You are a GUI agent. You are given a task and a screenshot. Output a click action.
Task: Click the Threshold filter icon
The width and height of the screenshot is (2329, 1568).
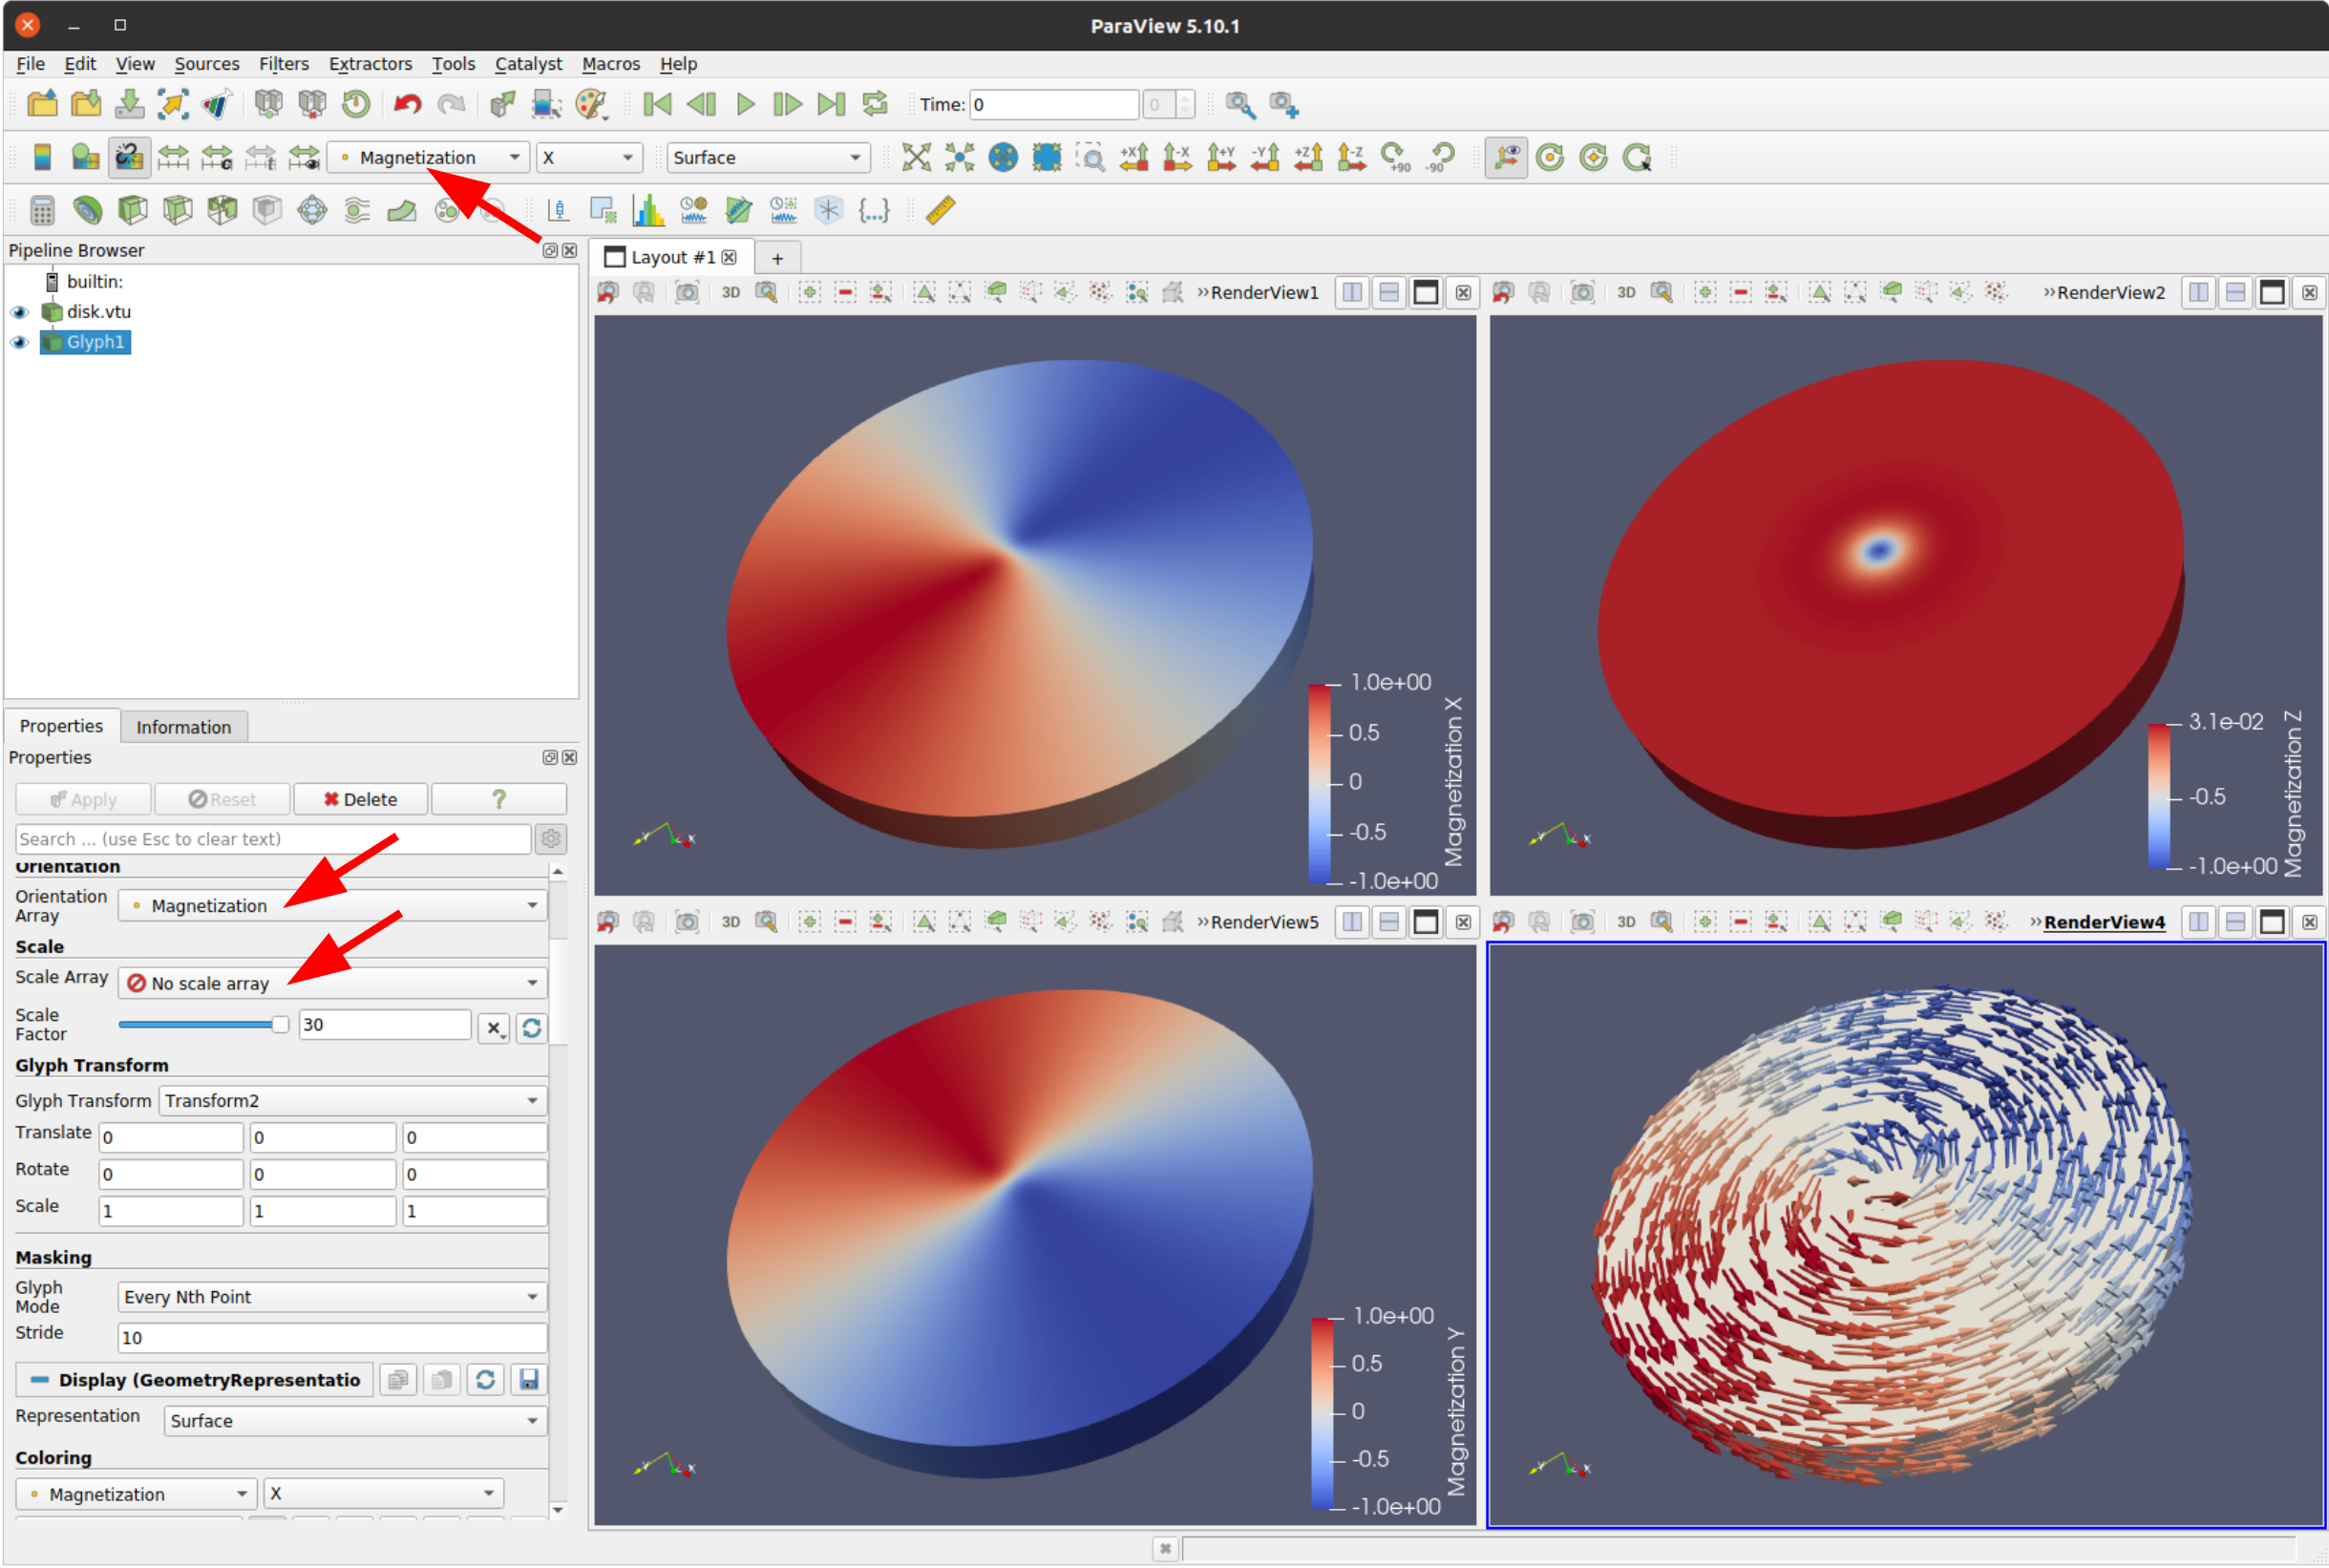[222, 210]
